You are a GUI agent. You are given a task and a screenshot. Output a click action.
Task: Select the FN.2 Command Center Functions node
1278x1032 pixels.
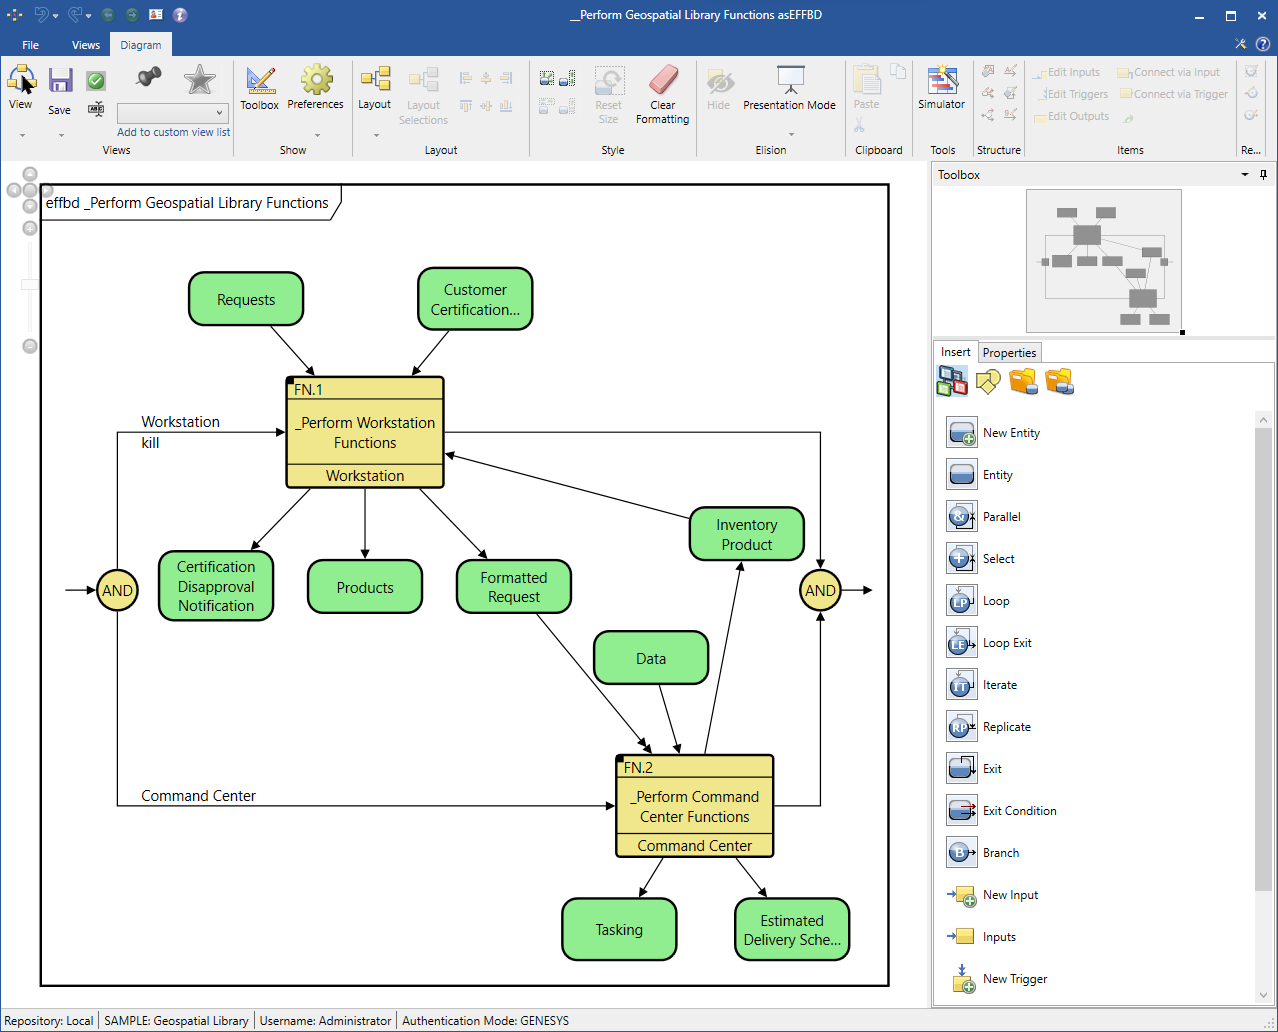(695, 806)
